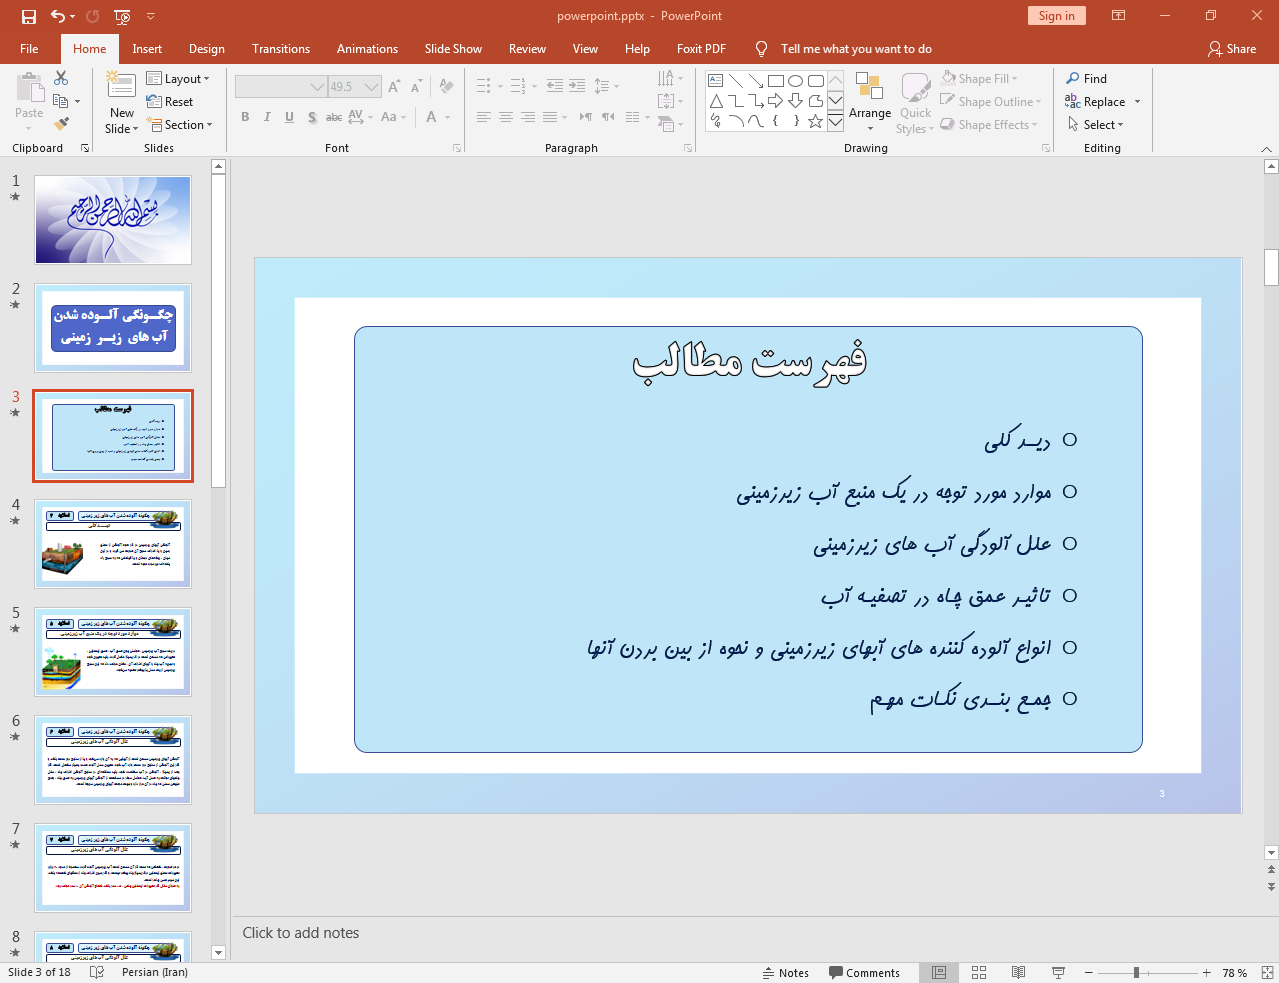Toggle text Shadow formatting
Image resolution: width=1279 pixels, height=983 pixels.
click(x=312, y=117)
